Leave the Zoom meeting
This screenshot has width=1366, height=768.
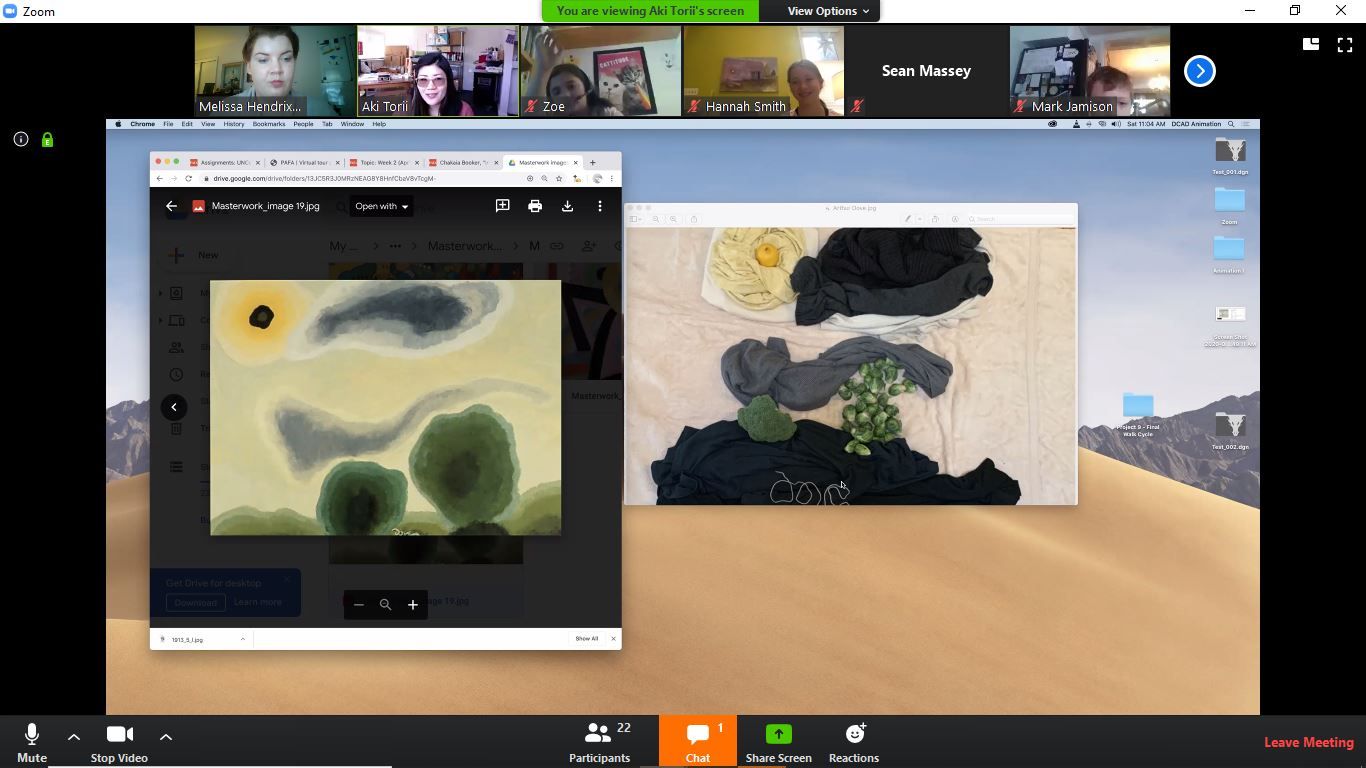[x=1308, y=742]
